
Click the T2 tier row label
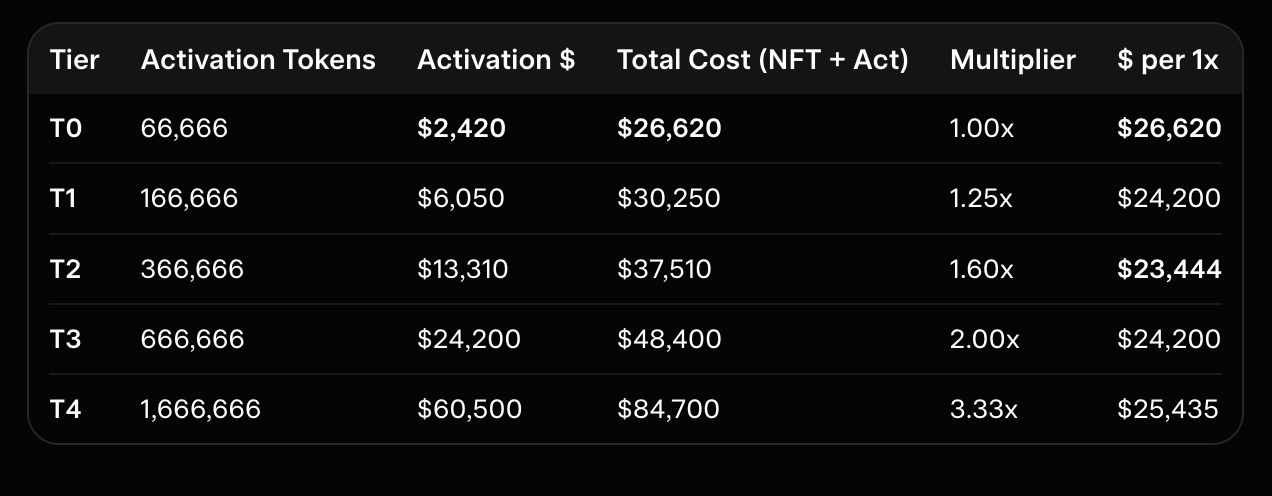coord(65,268)
